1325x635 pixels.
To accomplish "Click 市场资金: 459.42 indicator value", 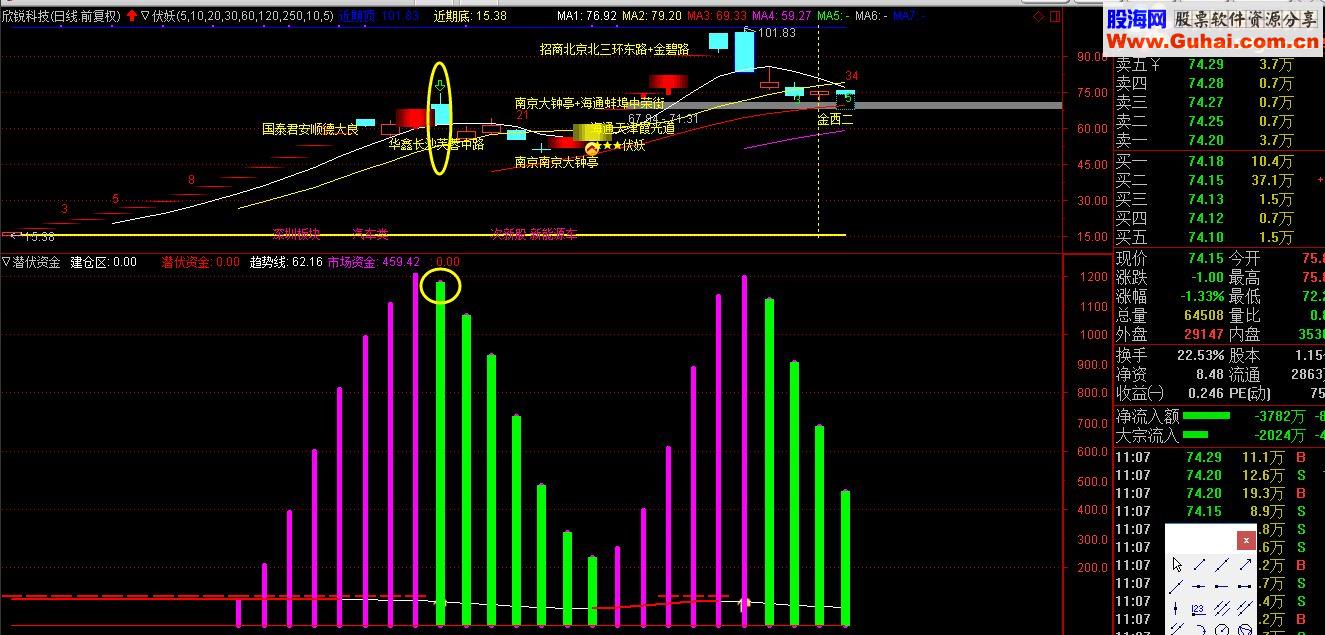I will [x=373, y=262].
